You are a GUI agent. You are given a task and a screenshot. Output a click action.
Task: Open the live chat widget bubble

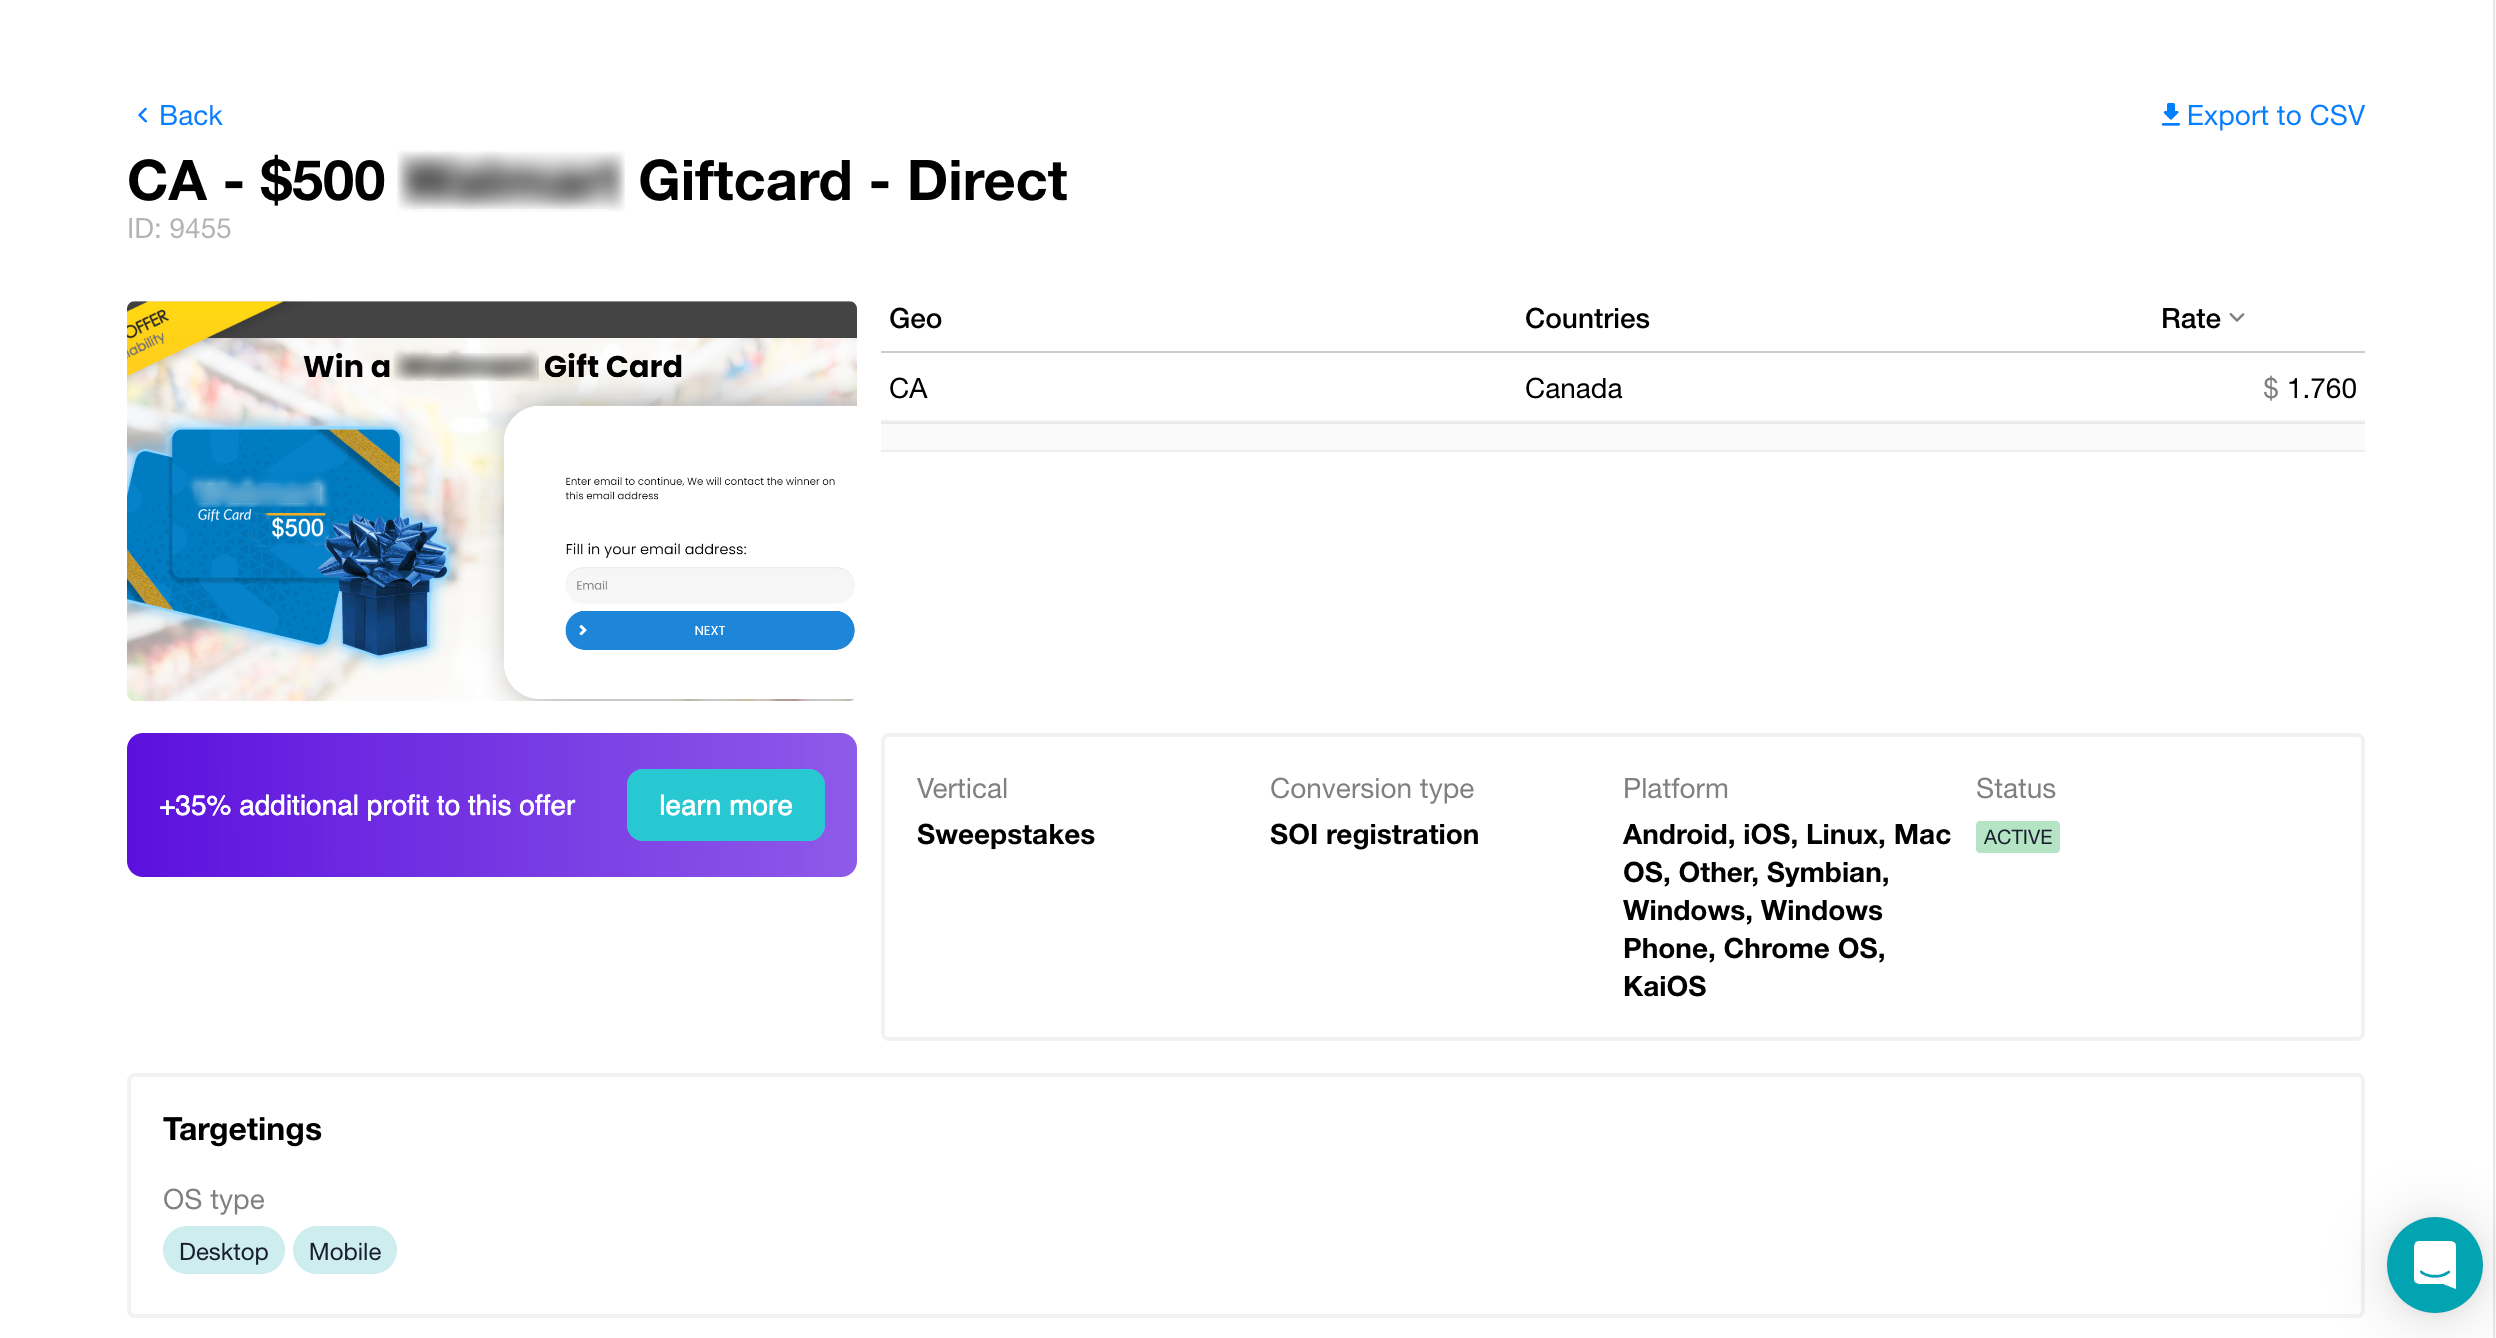click(2433, 1264)
